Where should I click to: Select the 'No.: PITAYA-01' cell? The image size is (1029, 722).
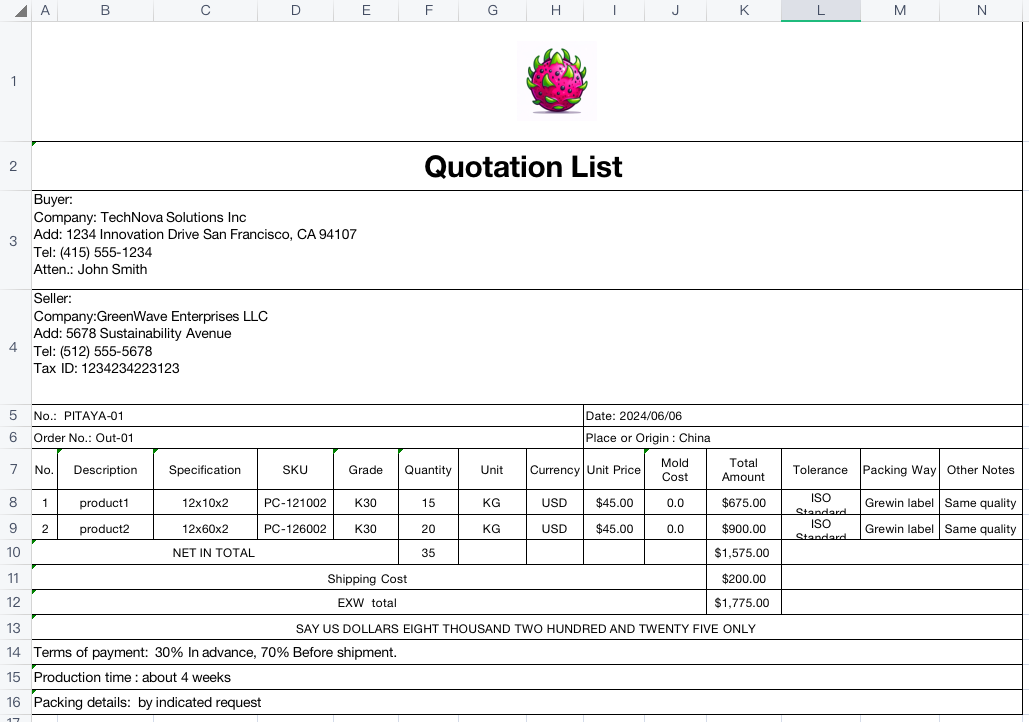tap(307, 415)
